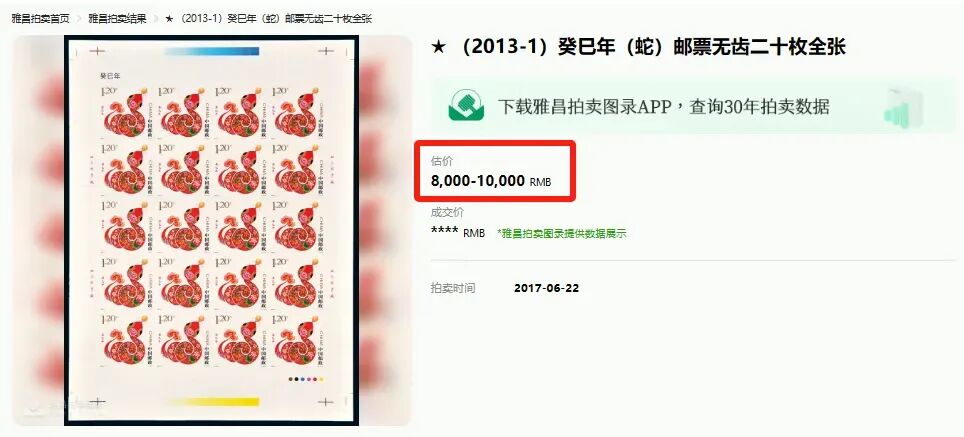Screen dimensions: 964x437
Task: Click the hidden **** RMB final price
Action: point(457,232)
